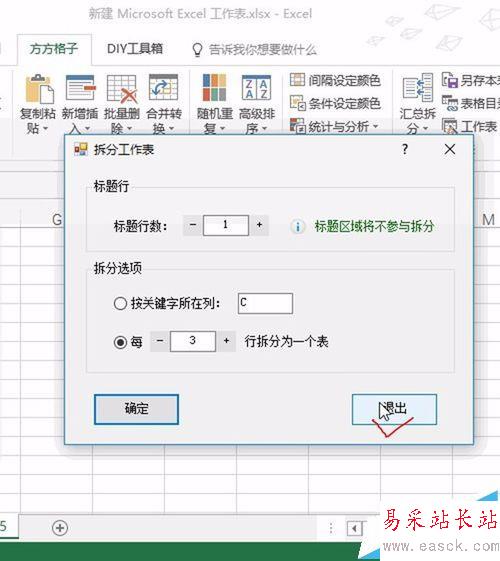The image size is (500, 561).
Task: Click the 表格目录 icon
Action: (450, 103)
